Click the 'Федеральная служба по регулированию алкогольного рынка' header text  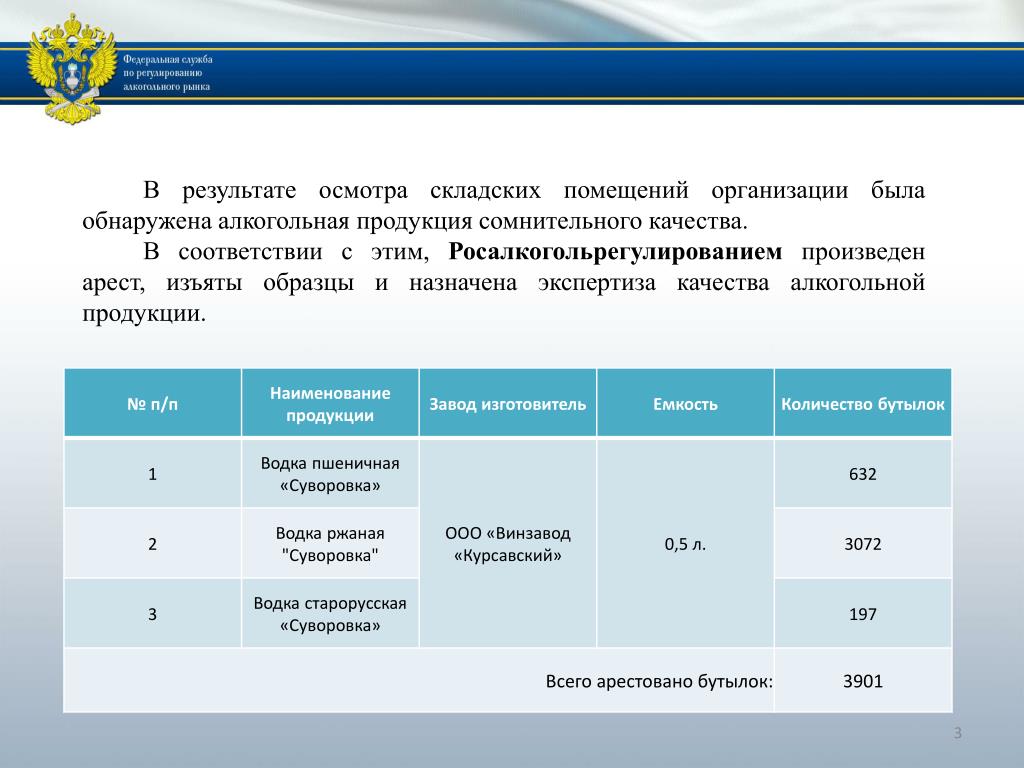pyautogui.click(x=168, y=73)
